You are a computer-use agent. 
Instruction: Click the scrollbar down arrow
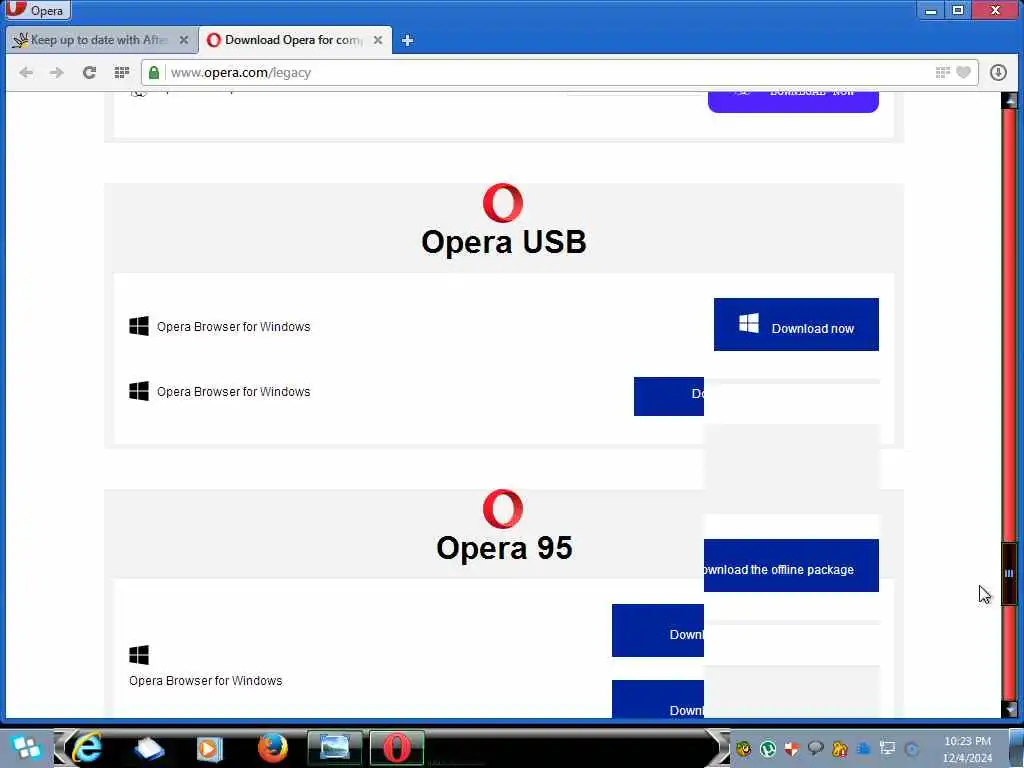(x=1010, y=709)
